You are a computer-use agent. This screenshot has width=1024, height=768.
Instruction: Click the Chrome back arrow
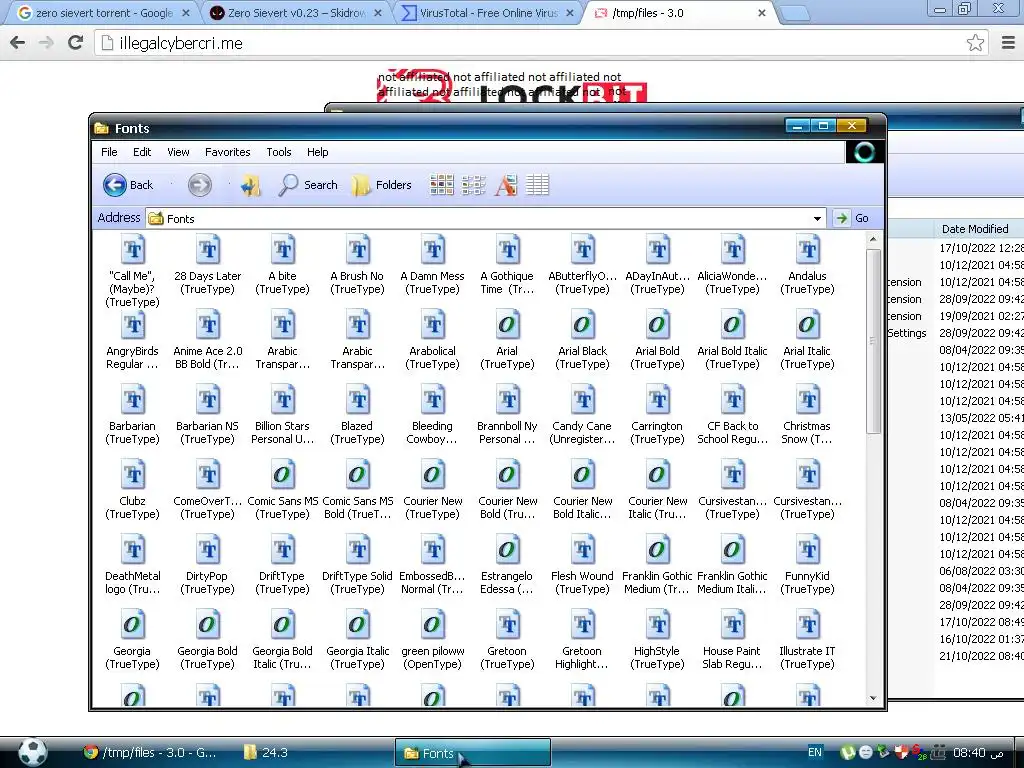(x=18, y=42)
